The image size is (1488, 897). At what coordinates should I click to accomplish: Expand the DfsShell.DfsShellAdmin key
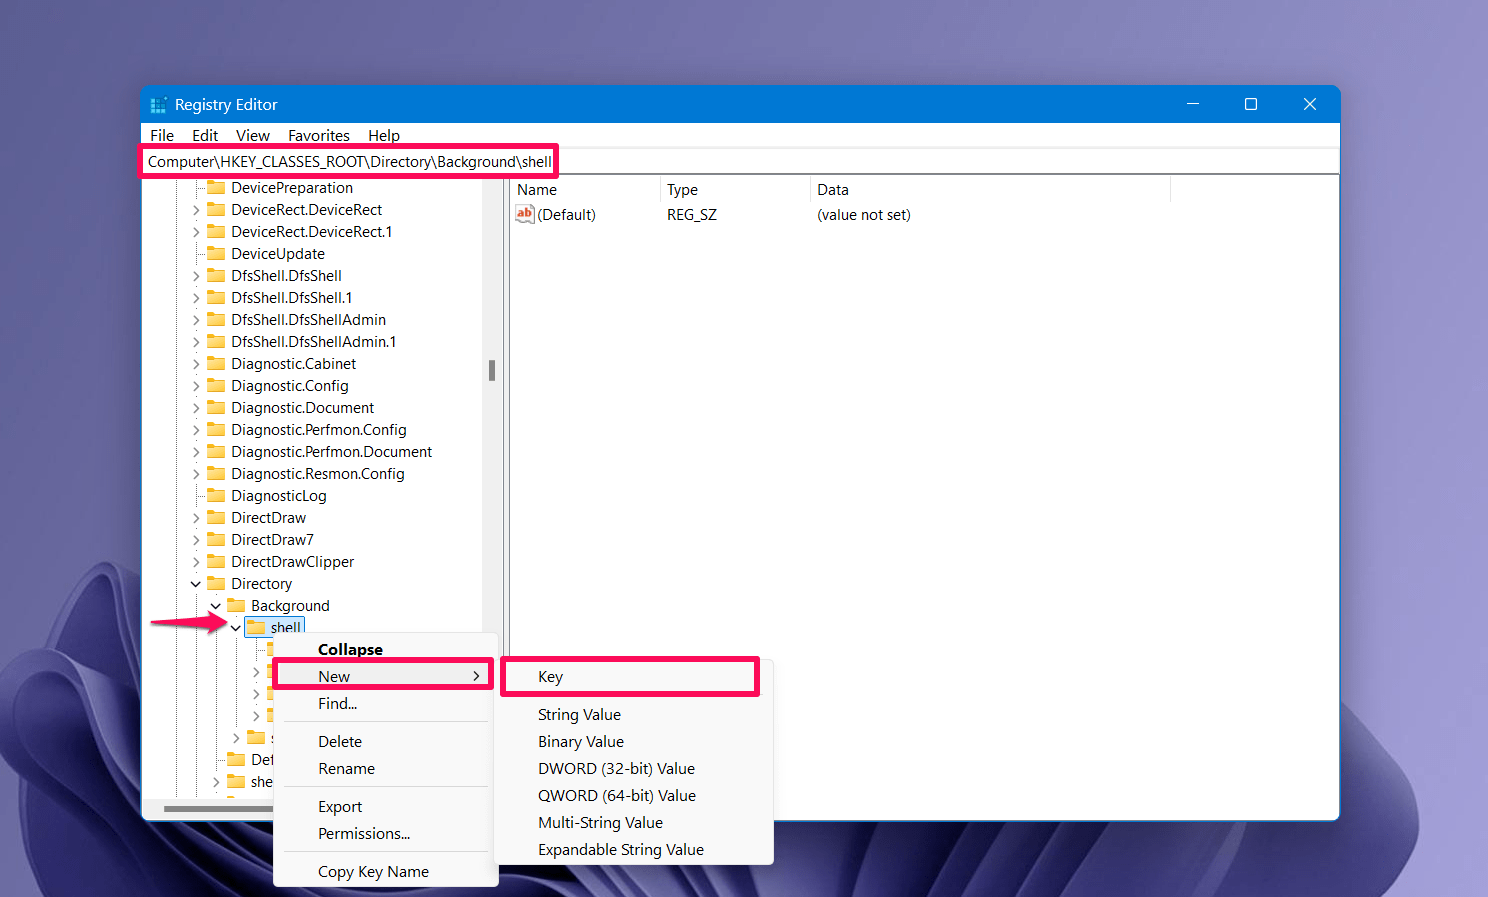196,320
